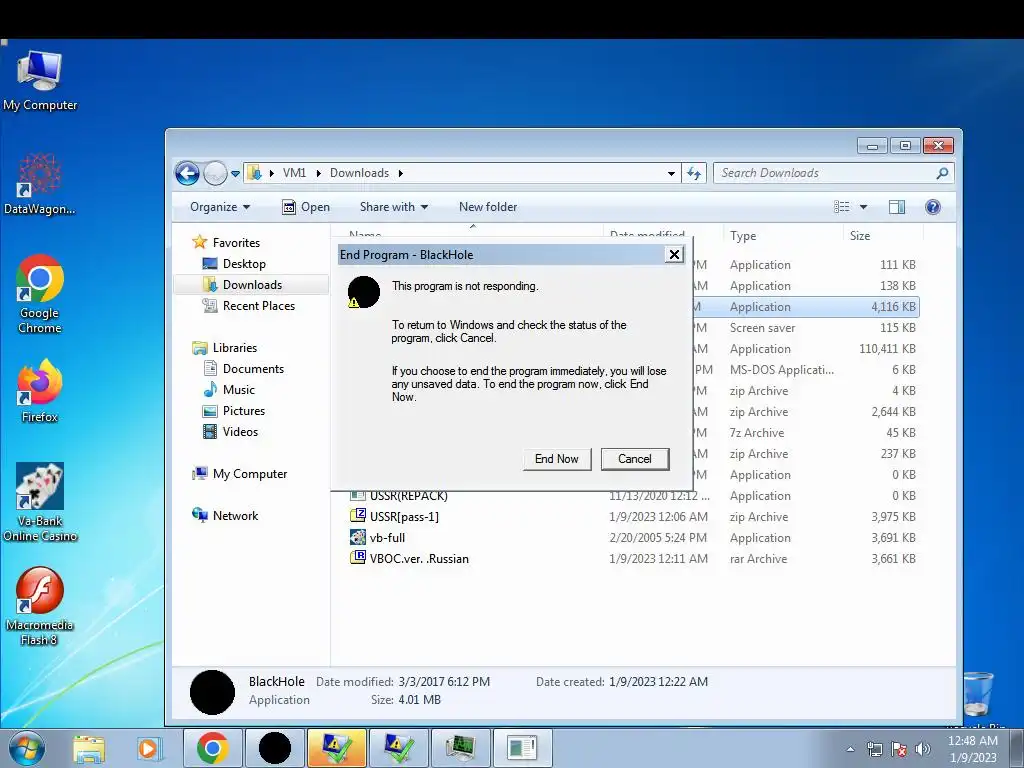Screen dimensions: 1024x768
Task: Select the 4,116 KB Application row
Action: coord(806,307)
